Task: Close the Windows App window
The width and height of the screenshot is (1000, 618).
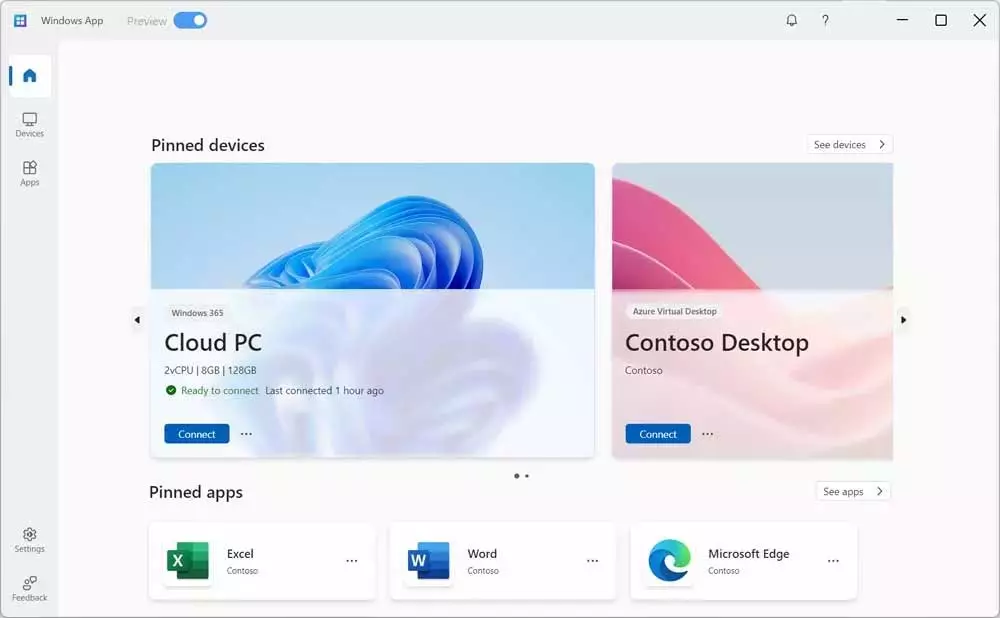Action: [980, 20]
